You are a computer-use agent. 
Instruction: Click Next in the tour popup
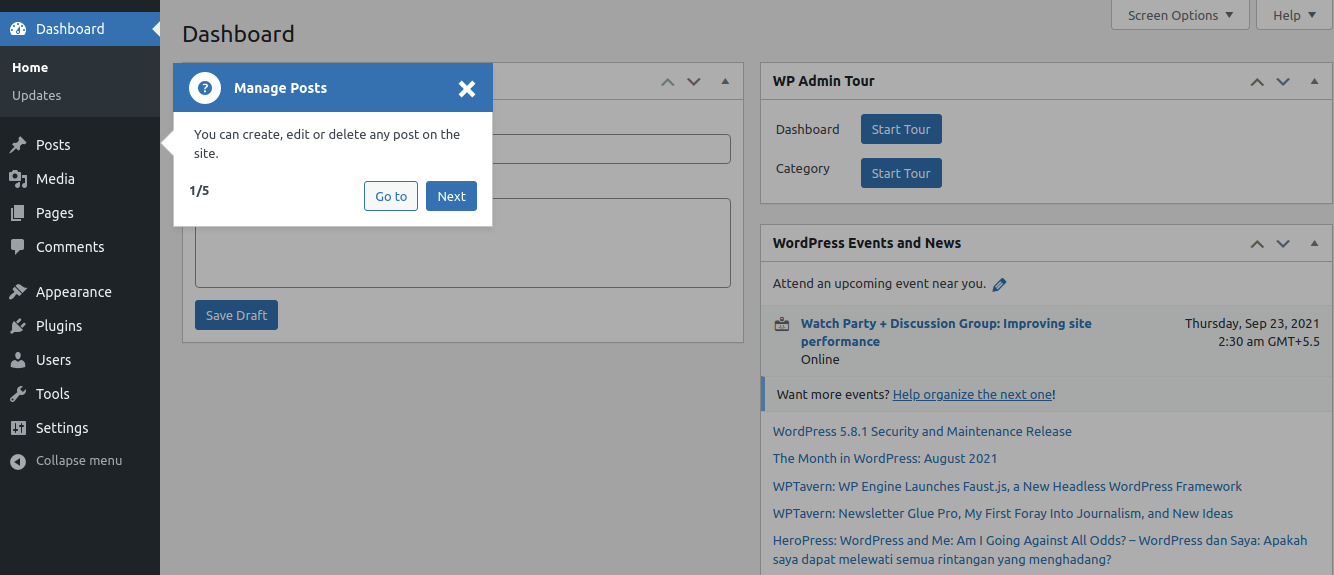[451, 196]
